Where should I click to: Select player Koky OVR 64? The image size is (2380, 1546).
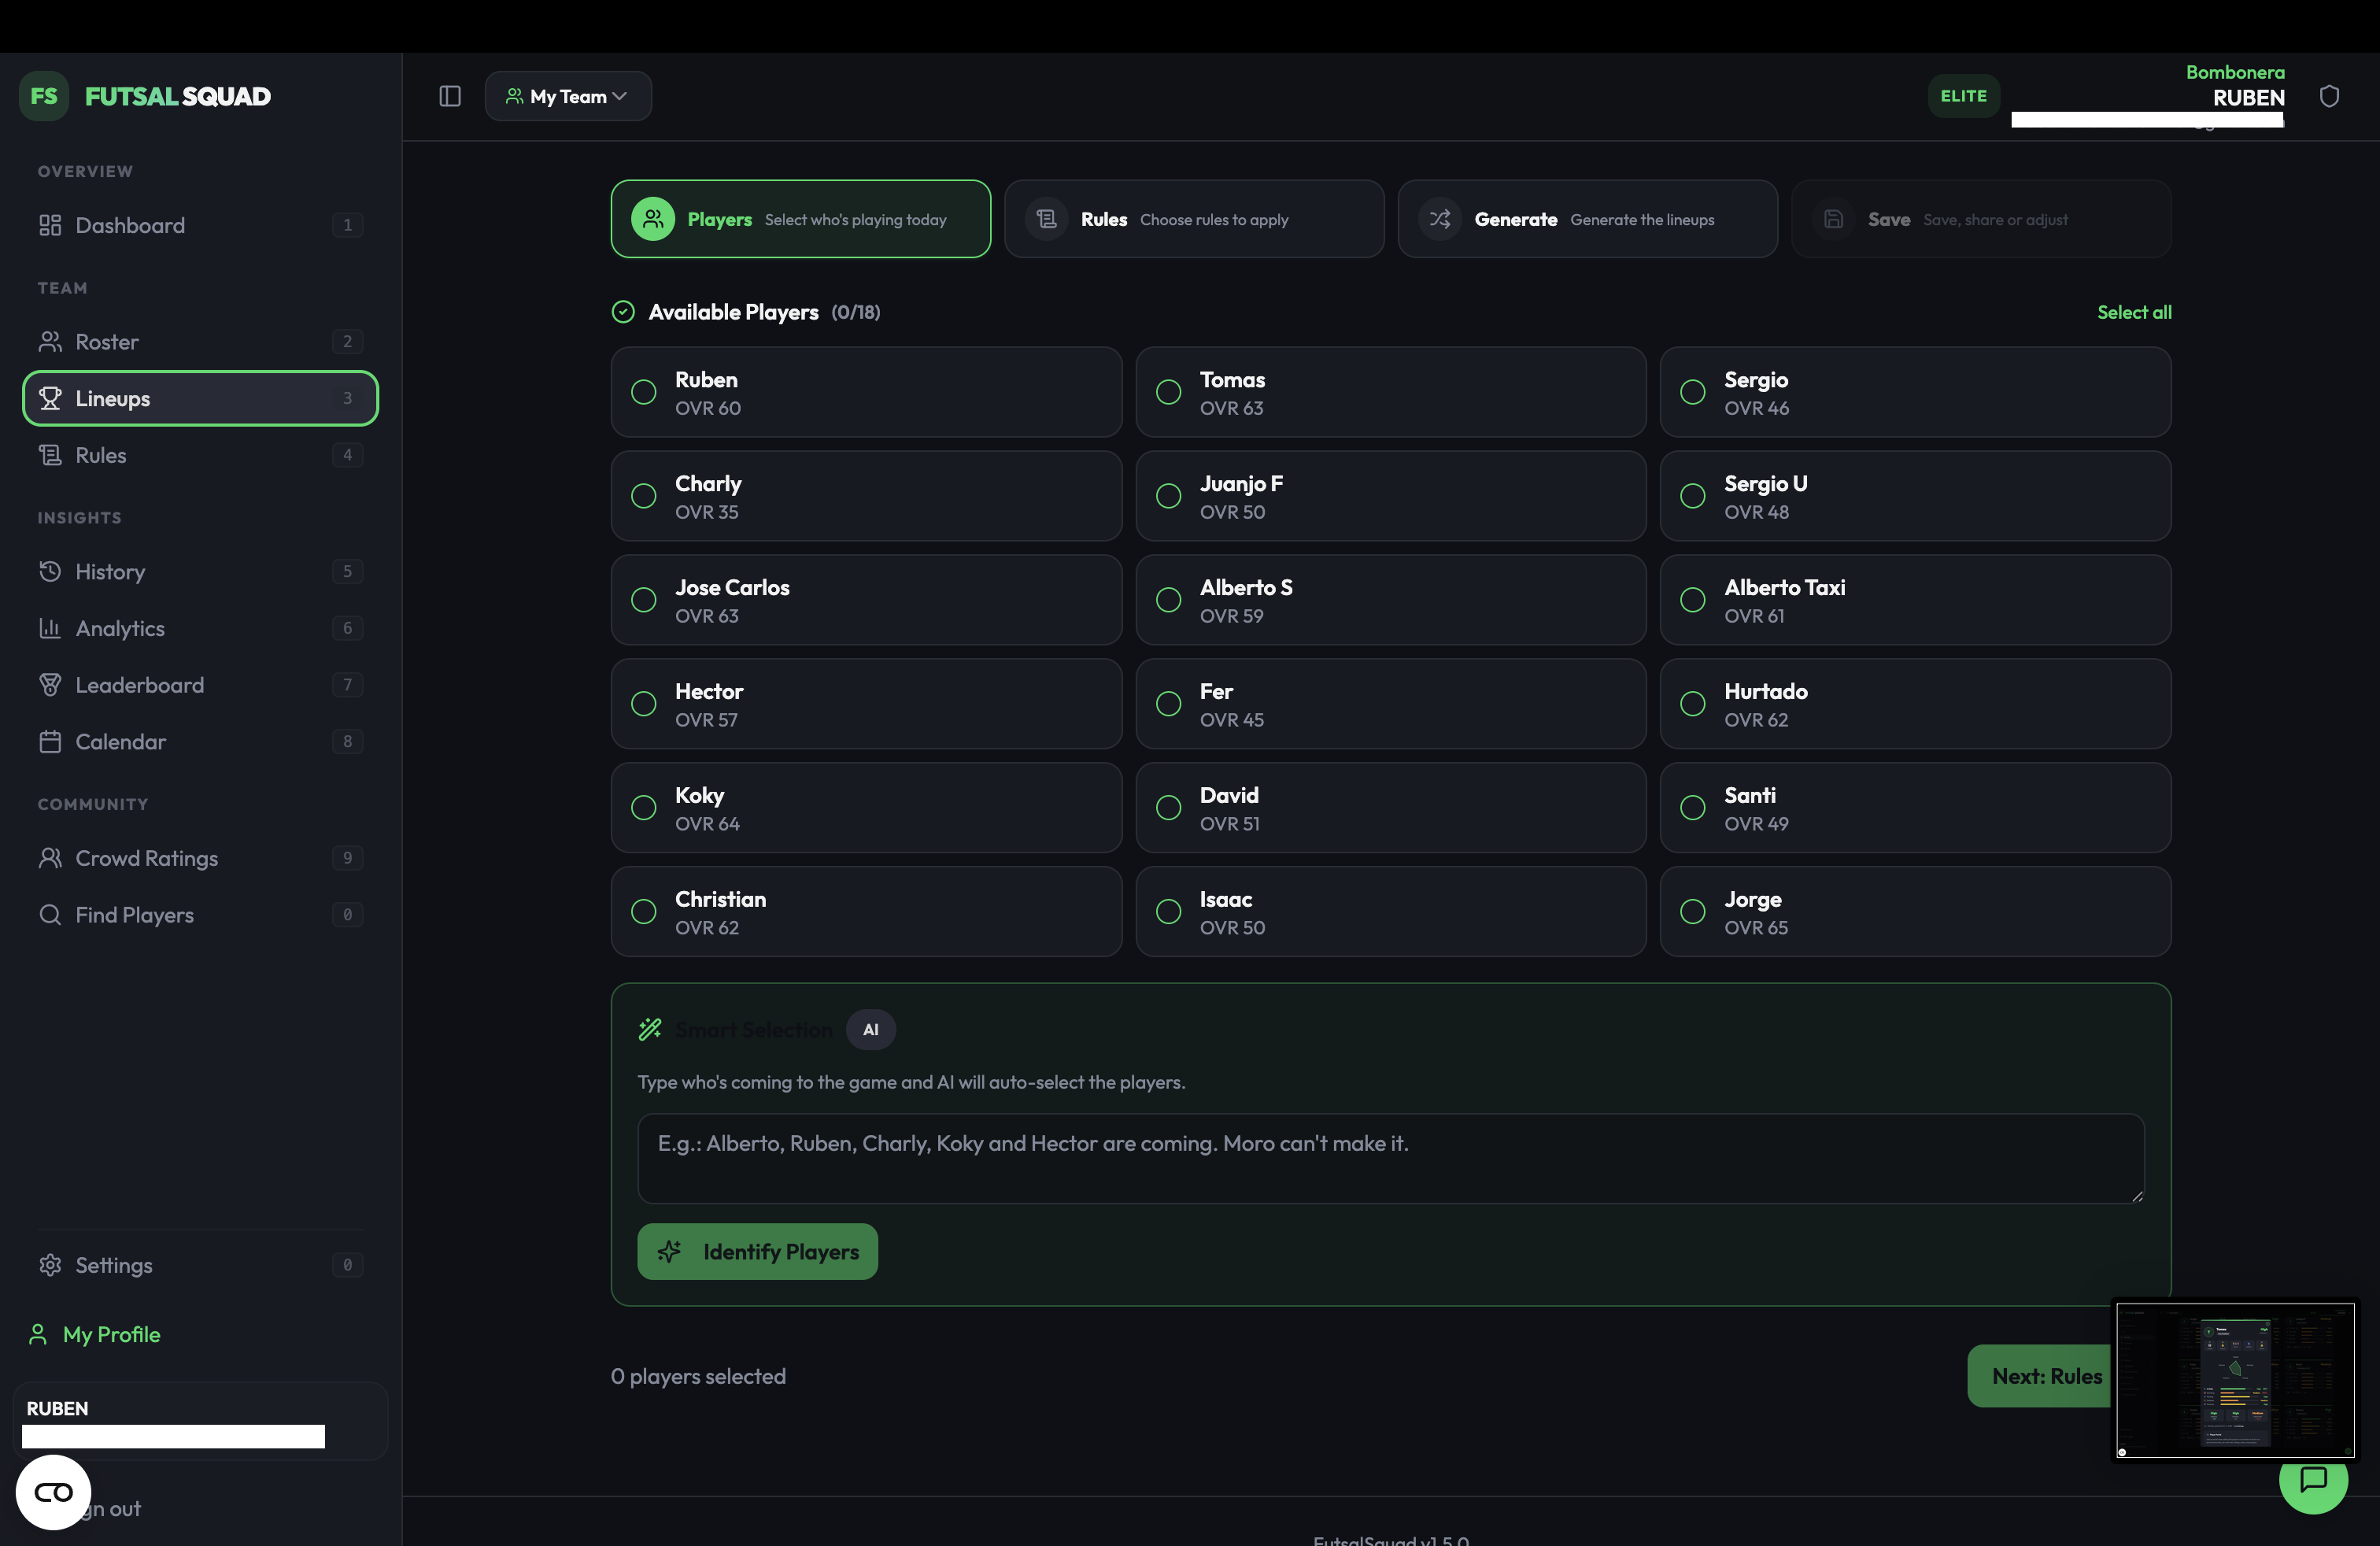click(866, 808)
